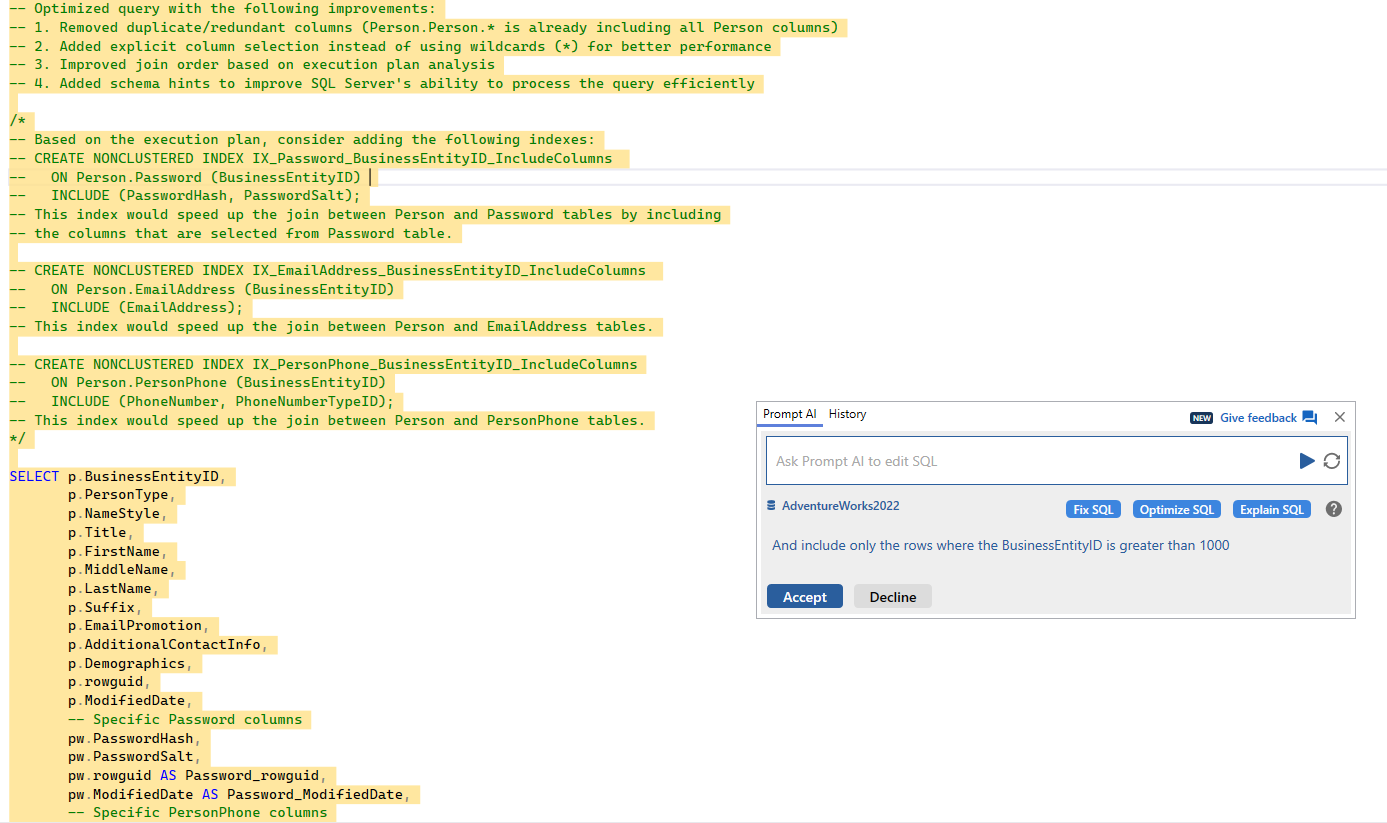
Task: Switch to the History tab
Action: 847,414
